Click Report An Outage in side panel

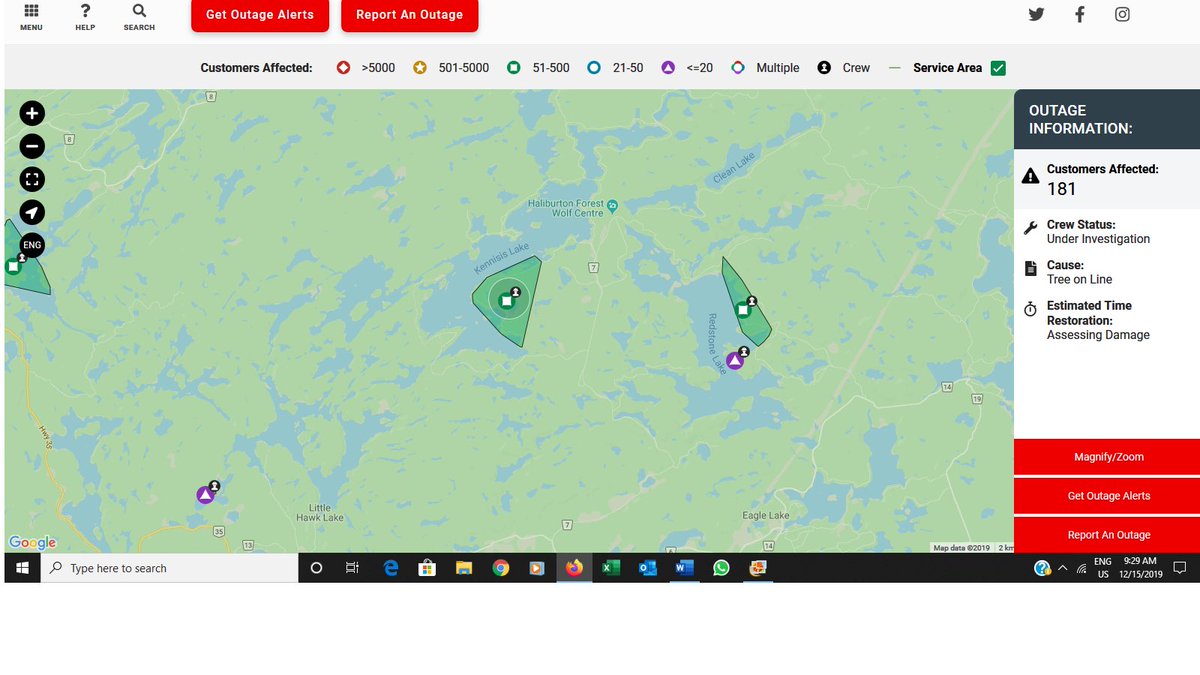coord(1108,535)
